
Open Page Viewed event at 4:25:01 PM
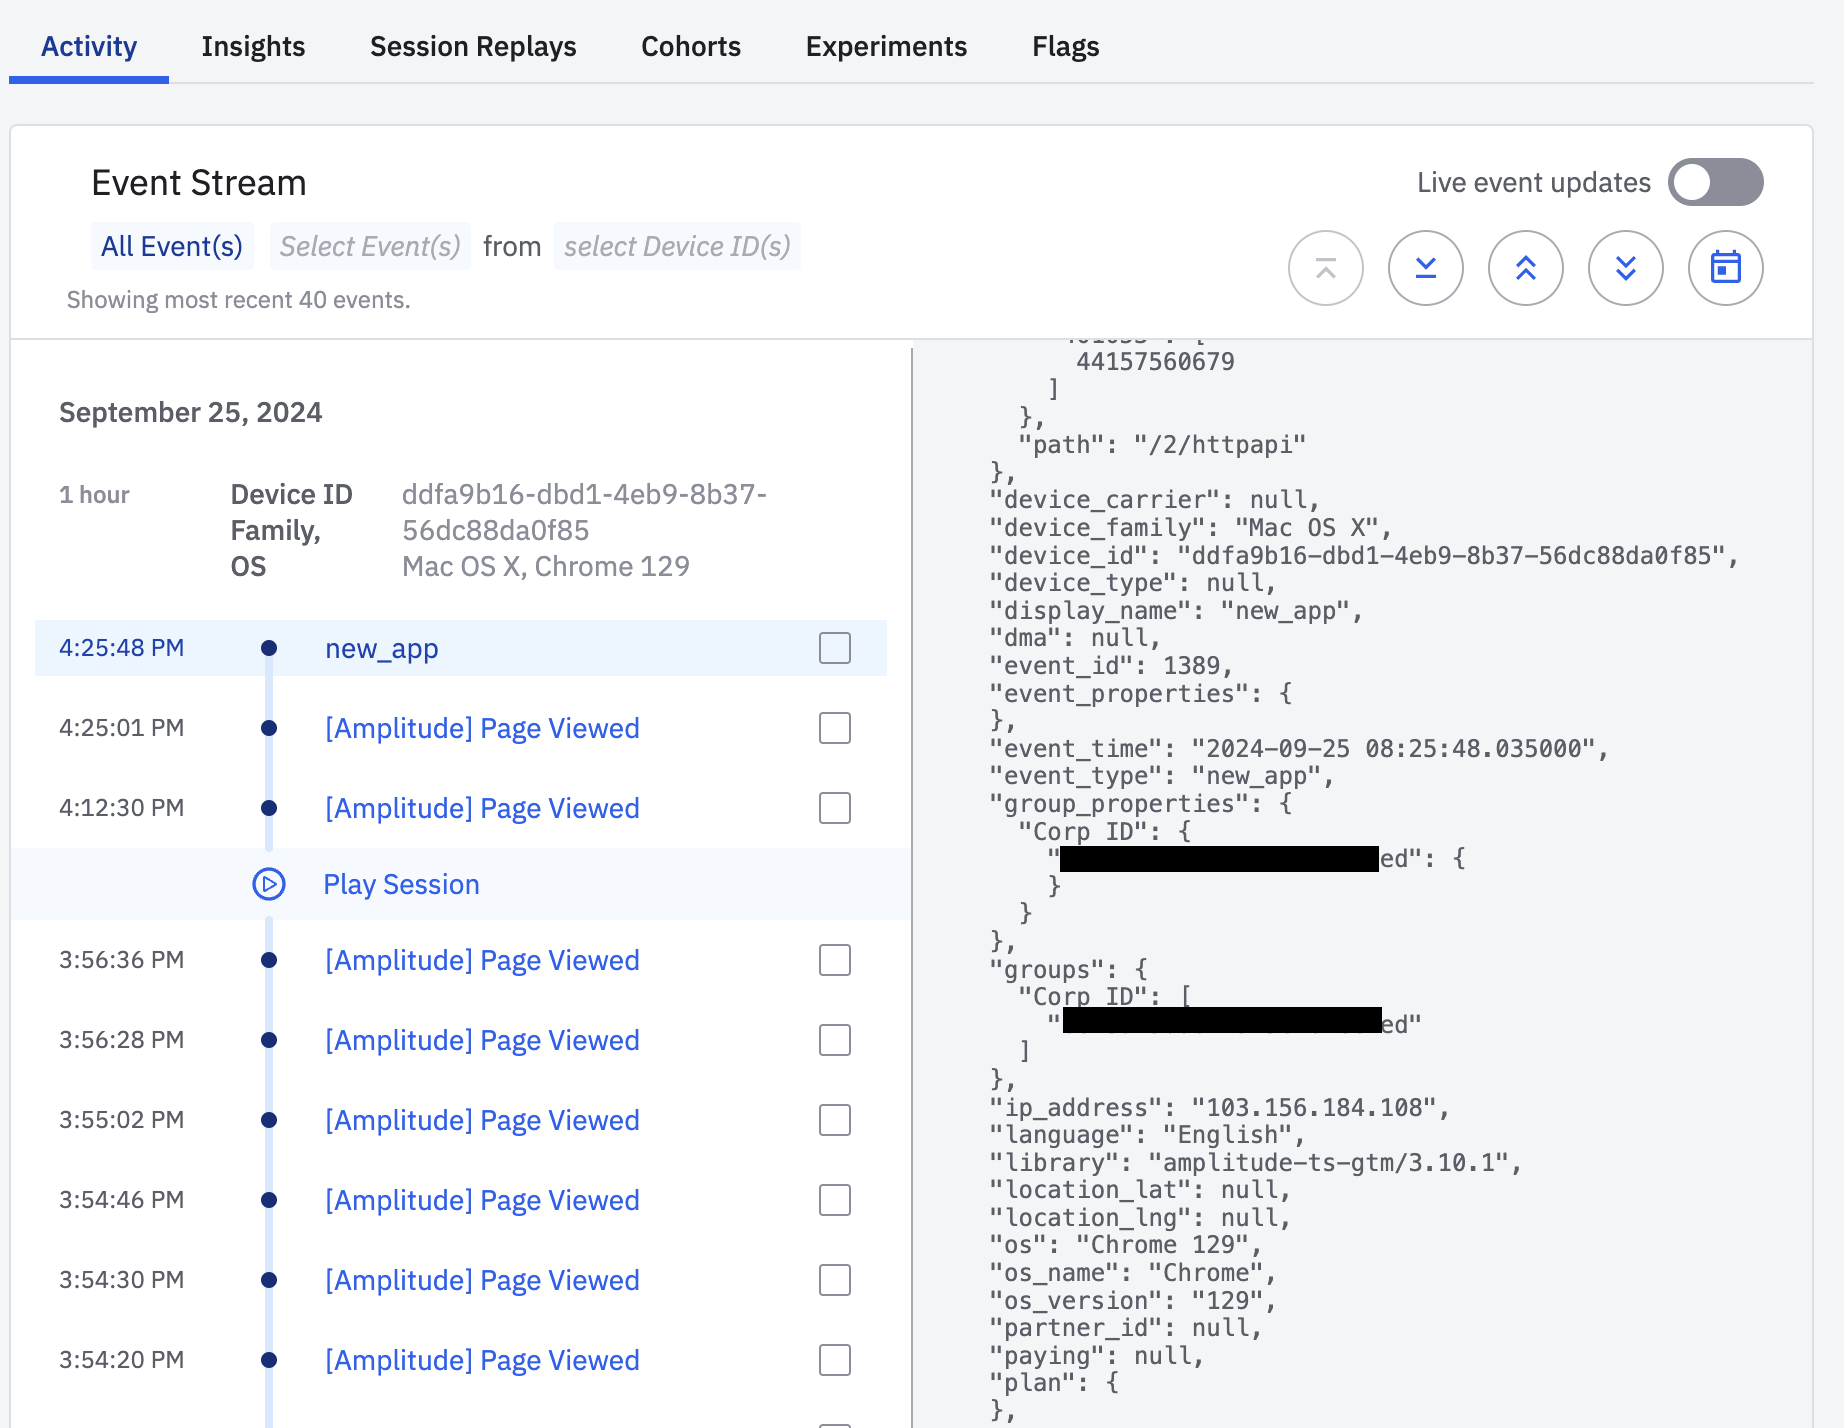click(482, 728)
